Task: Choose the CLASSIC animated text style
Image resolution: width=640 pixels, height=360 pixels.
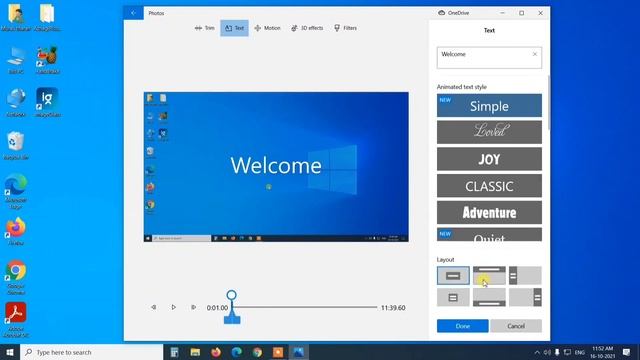Action: click(x=489, y=186)
